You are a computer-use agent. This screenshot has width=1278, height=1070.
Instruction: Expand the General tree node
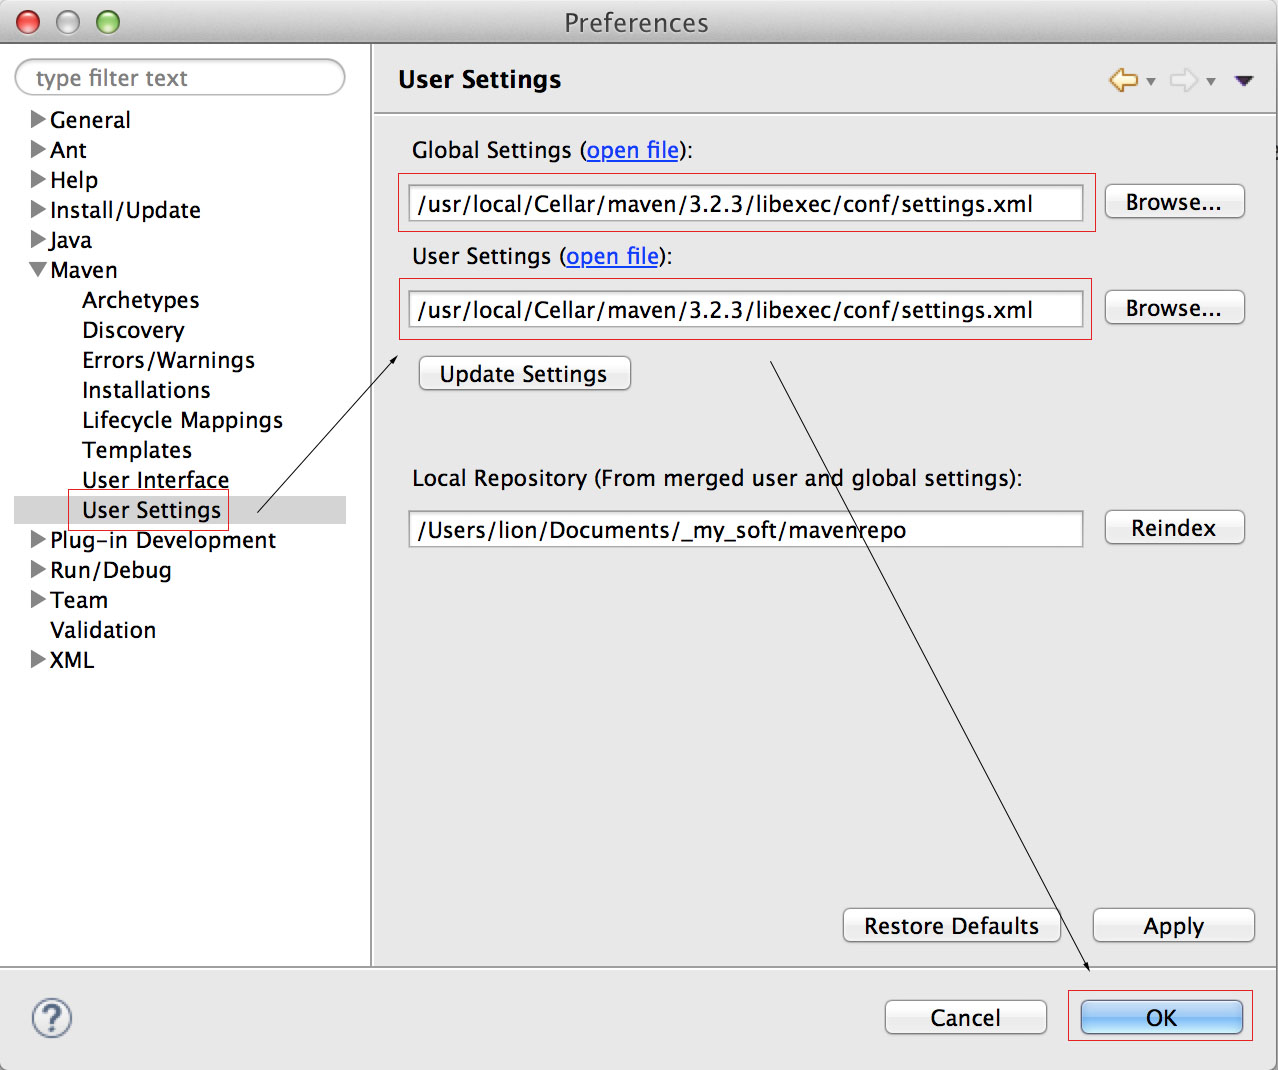click(38, 119)
